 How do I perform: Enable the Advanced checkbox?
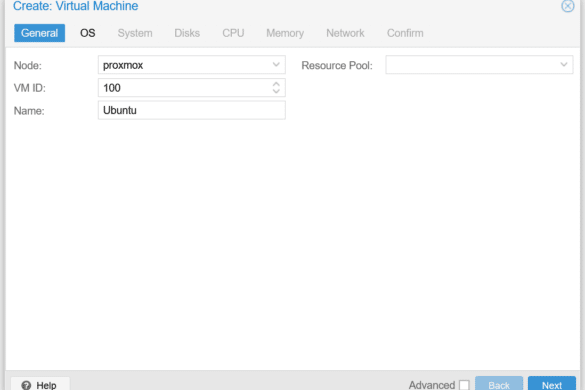click(x=464, y=385)
